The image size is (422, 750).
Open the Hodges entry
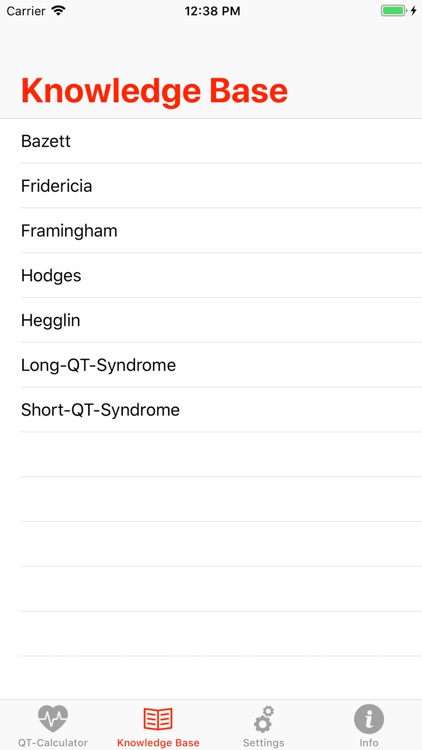tap(211, 276)
